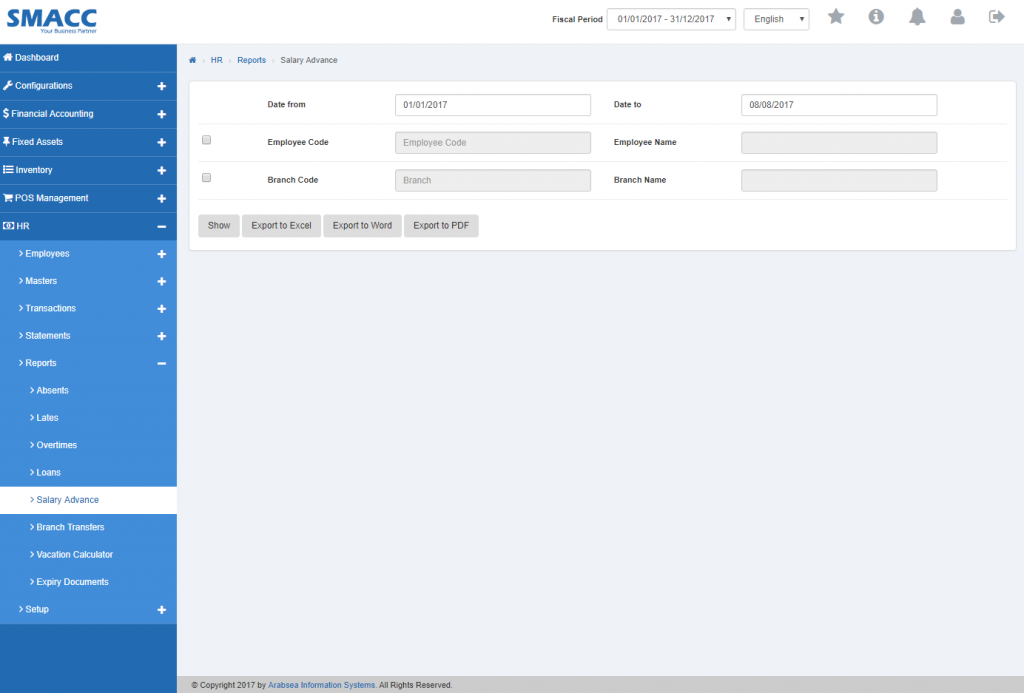Select Vacation Calculator in sidebar

(75, 554)
